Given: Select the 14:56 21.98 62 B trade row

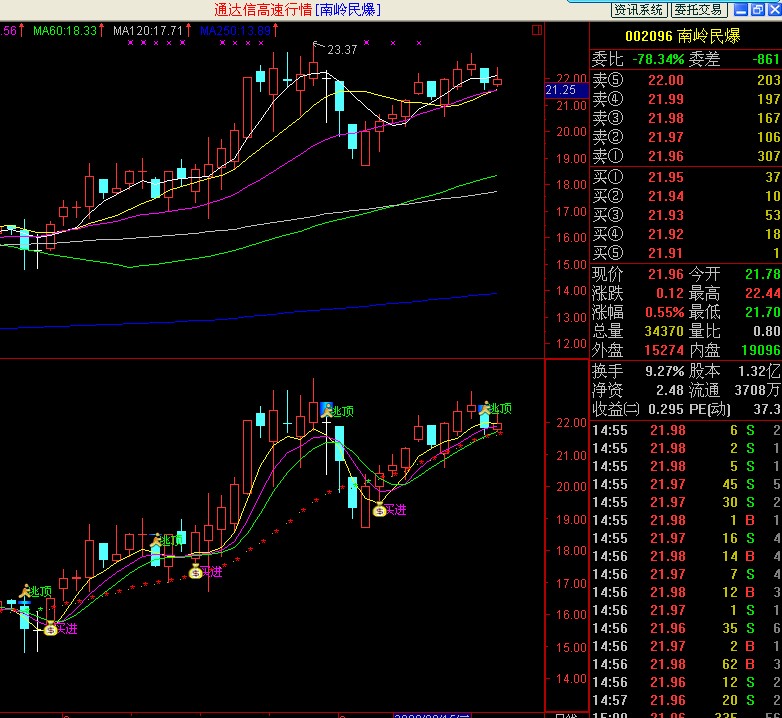Looking at the screenshot, I should coord(686,664).
